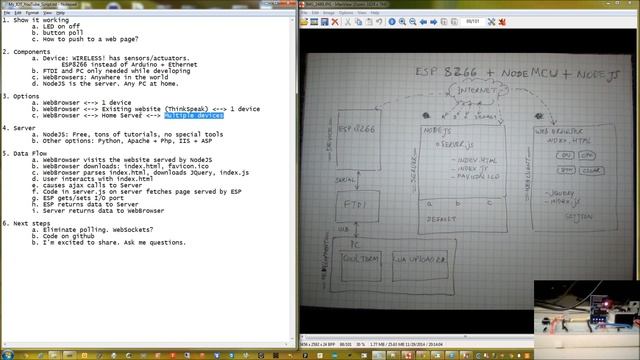
Task: Click 'i. Server returns data to WebBrowser' line
Action: 98,211
